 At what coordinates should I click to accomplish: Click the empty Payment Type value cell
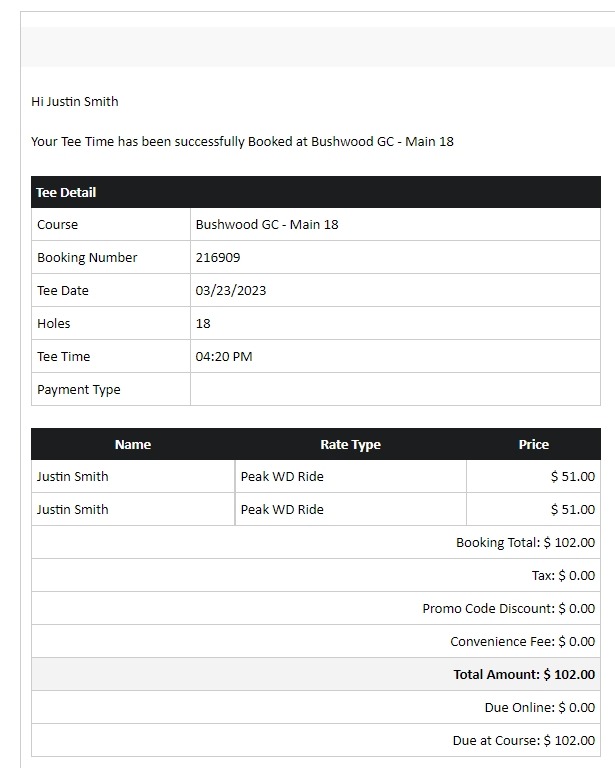(x=395, y=389)
